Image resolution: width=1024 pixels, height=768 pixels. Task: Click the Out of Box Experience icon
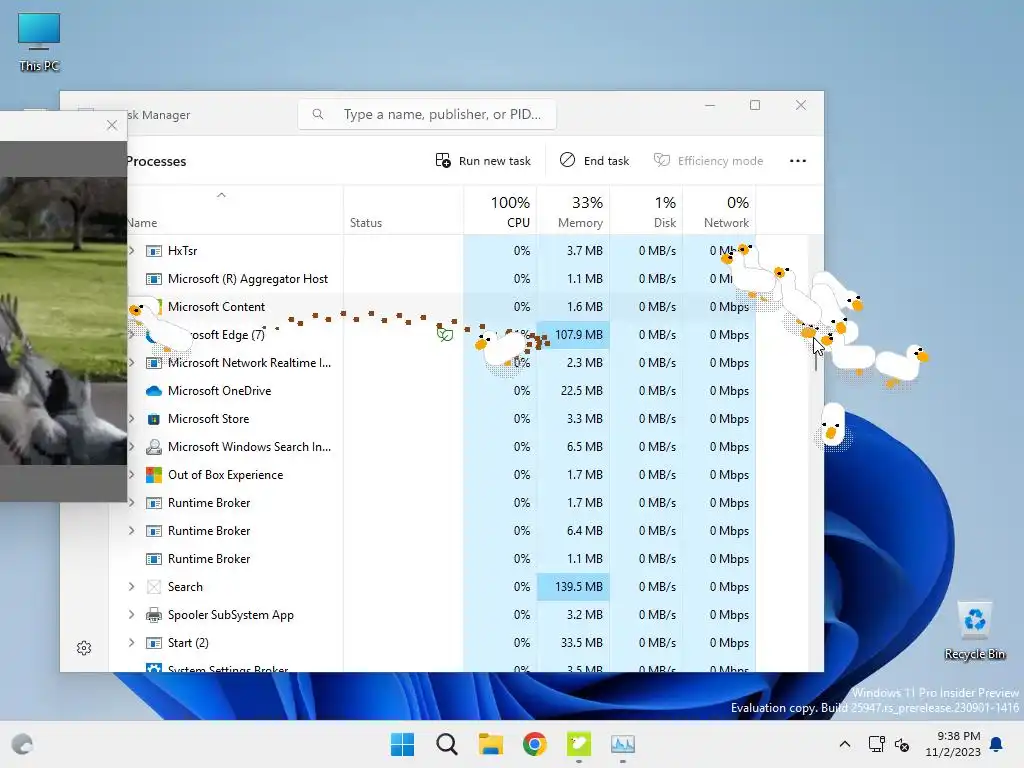pos(153,475)
